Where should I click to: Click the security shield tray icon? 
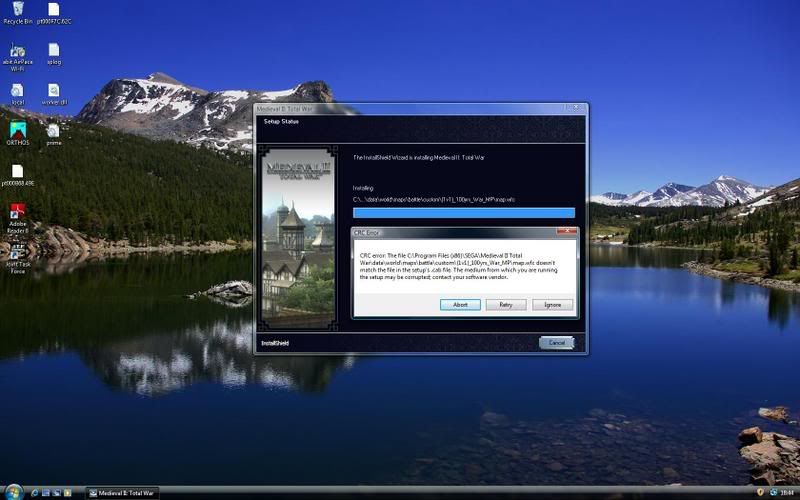click(x=760, y=492)
